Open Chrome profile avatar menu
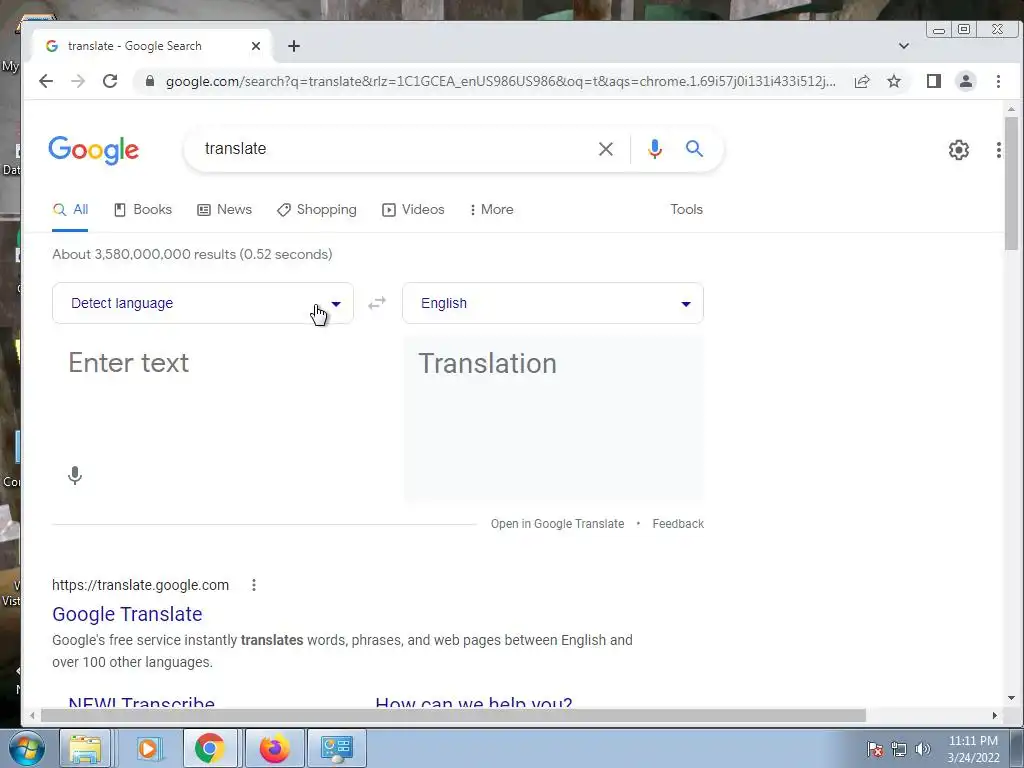This screenshot has height=768, width=1024. pos(966,81)
